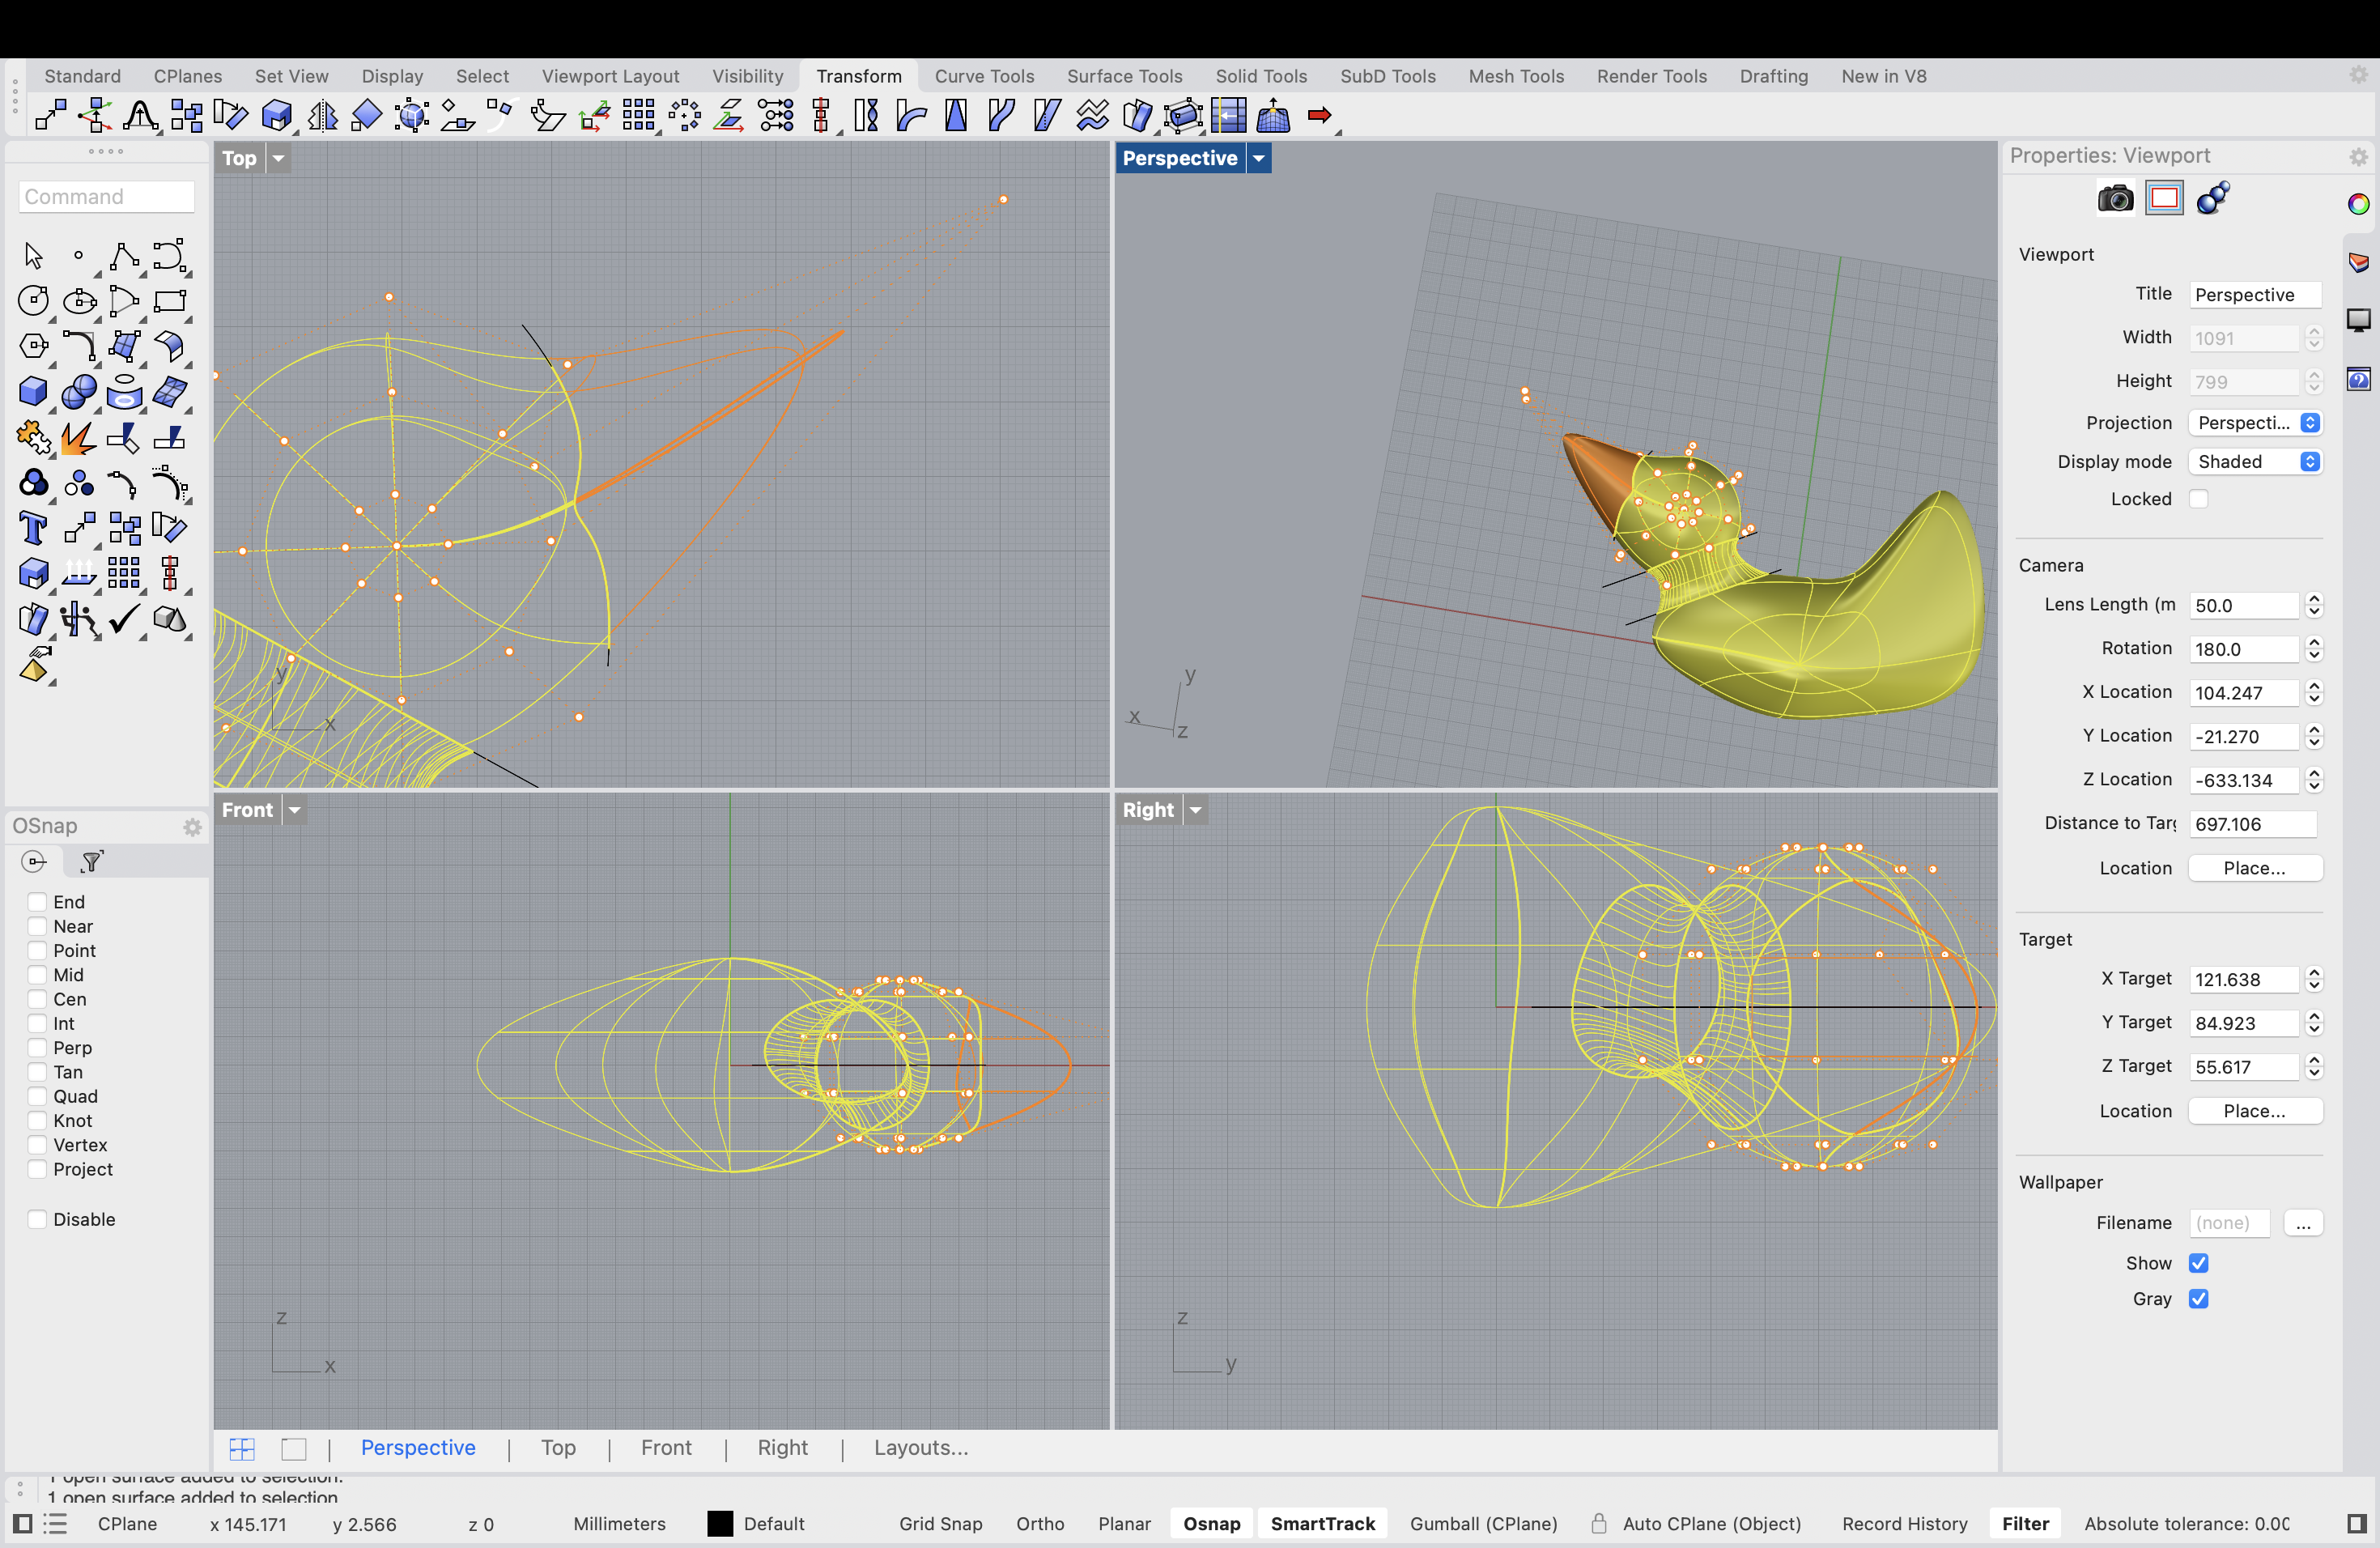
Task: Uncheck the wallpaper Show checkbox
Action: [x=2198, y=1263]
